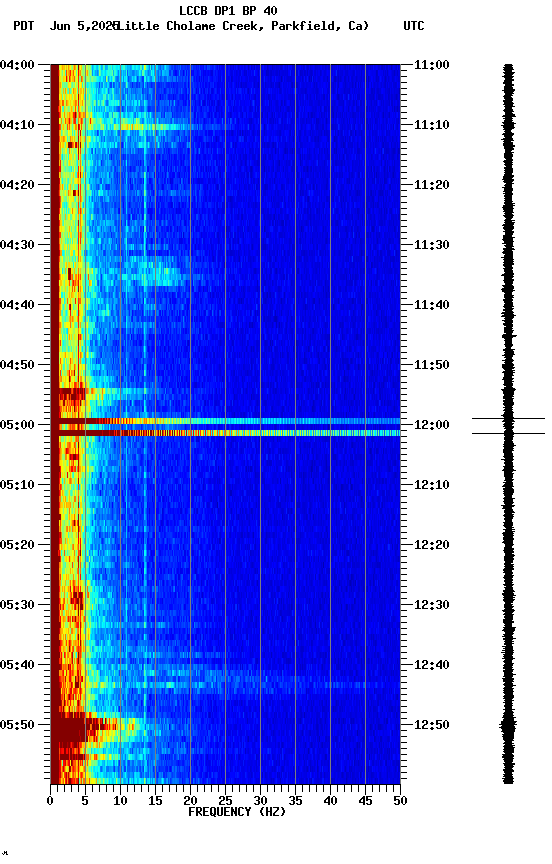
Task: Click the 11:40 UTC time label
Action: click(x=432, y=305)
